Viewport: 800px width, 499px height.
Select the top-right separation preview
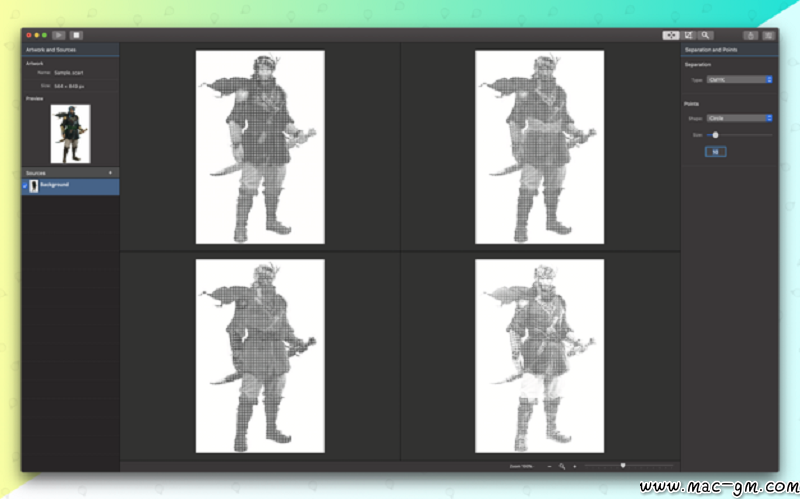point(539,147)
